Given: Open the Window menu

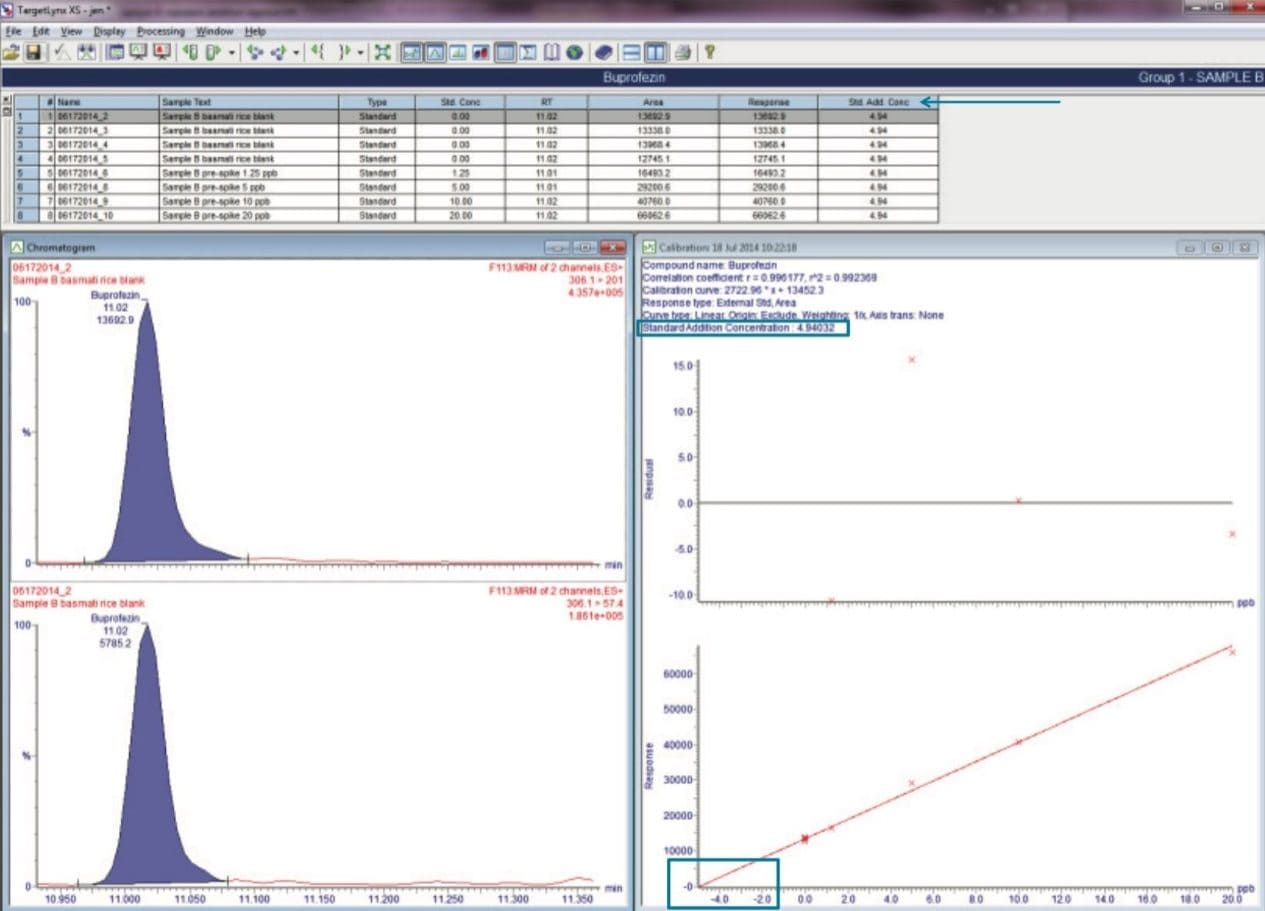Looking at the screenshot, I should click(x=214, y=32).
